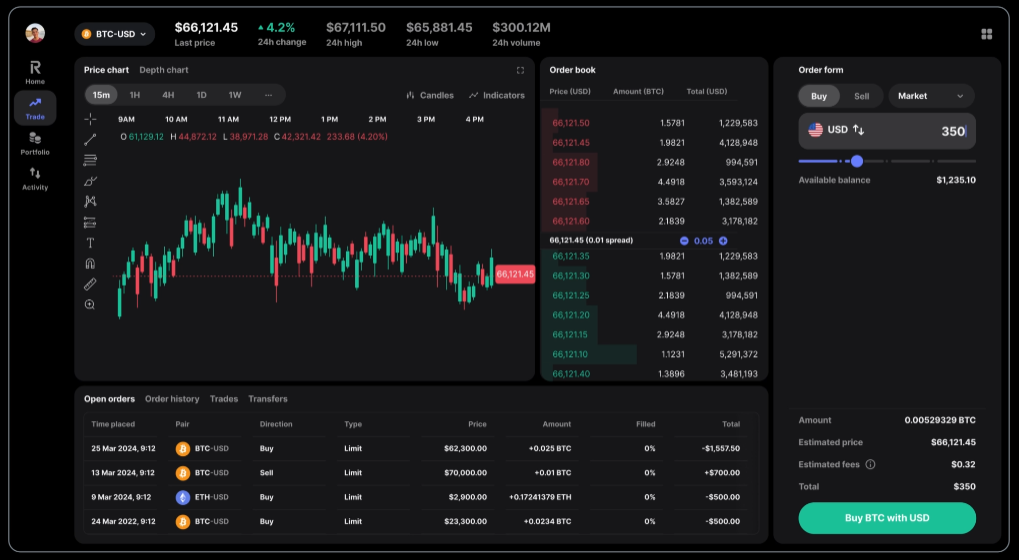The width and height of the screenshot is (1019, 560).
Task: Open the Candles chart style menu
Action: (430, 95)
